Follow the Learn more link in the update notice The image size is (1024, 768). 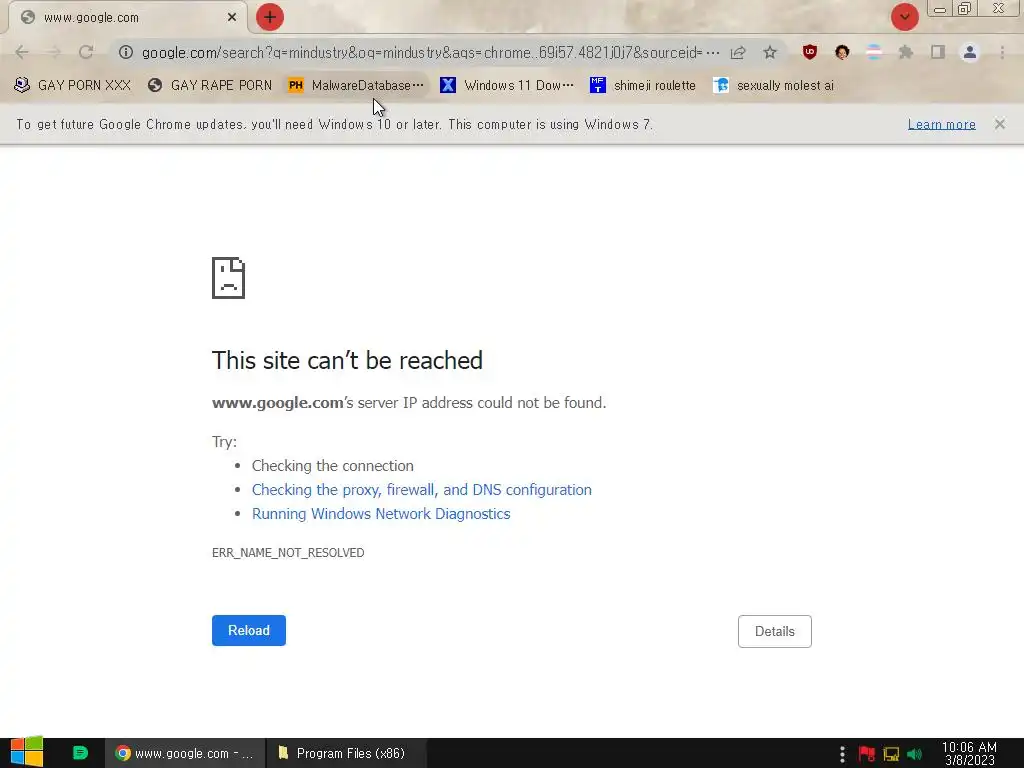[x=942, y=124]
